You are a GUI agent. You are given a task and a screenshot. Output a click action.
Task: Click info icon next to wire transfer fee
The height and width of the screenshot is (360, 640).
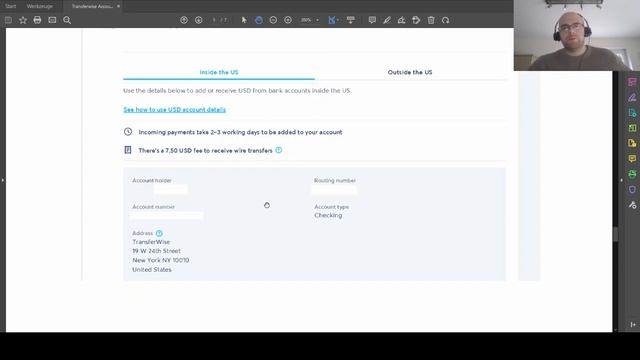click(278, 150)
